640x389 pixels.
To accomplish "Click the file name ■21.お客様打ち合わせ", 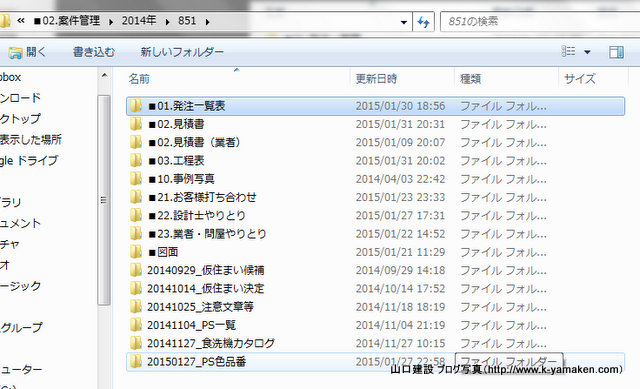I will pos(202,197).
